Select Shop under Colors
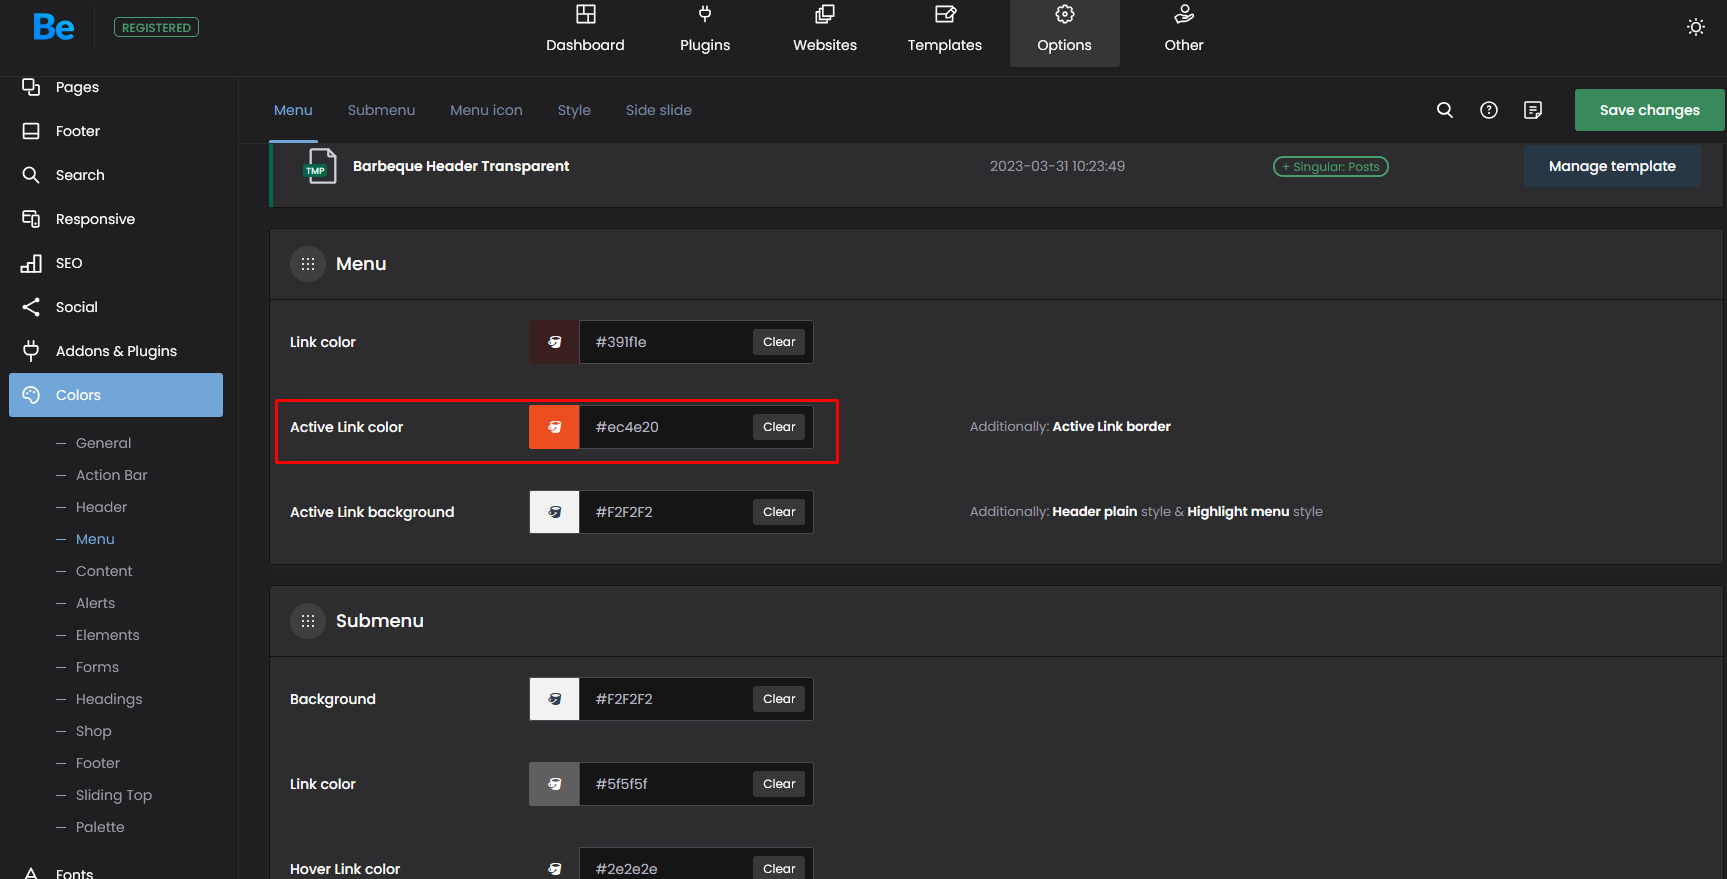Viewport: 1727px width, 879px height. tap(93, 731)
